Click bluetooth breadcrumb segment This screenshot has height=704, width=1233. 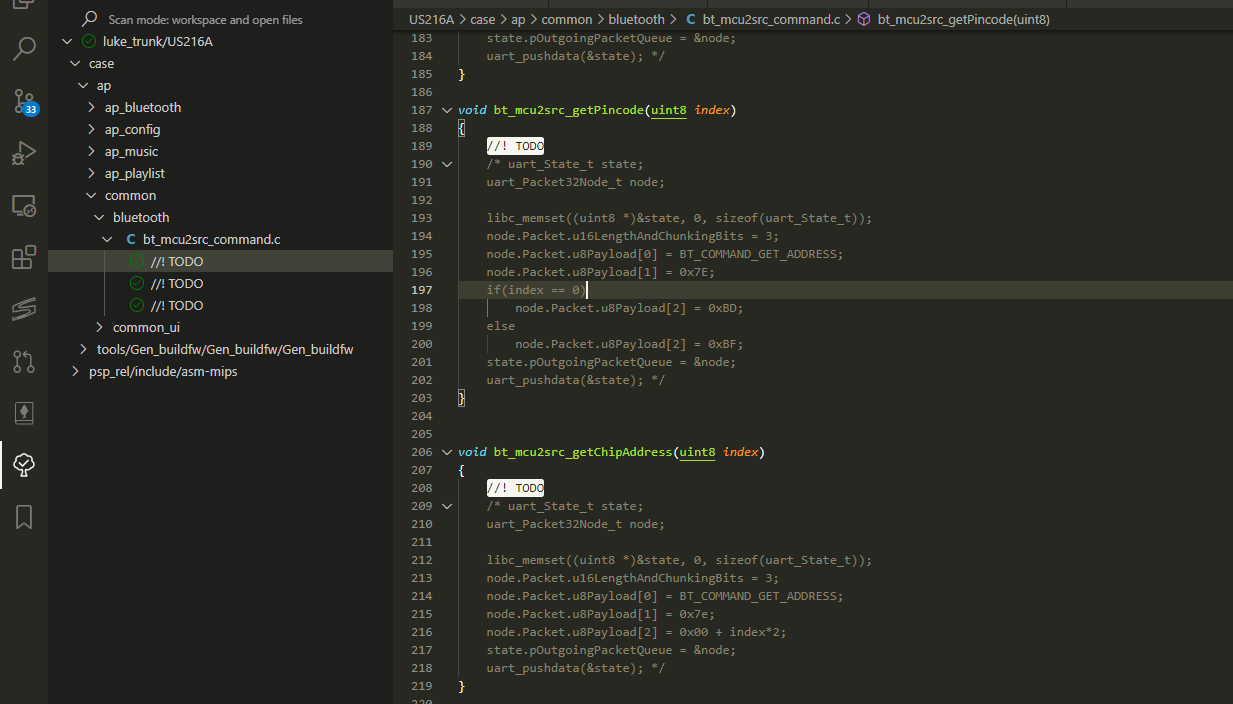(x=636, y=19)
